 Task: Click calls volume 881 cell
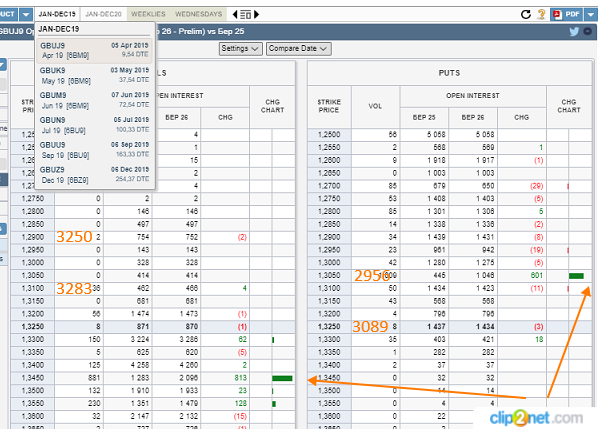79,378
